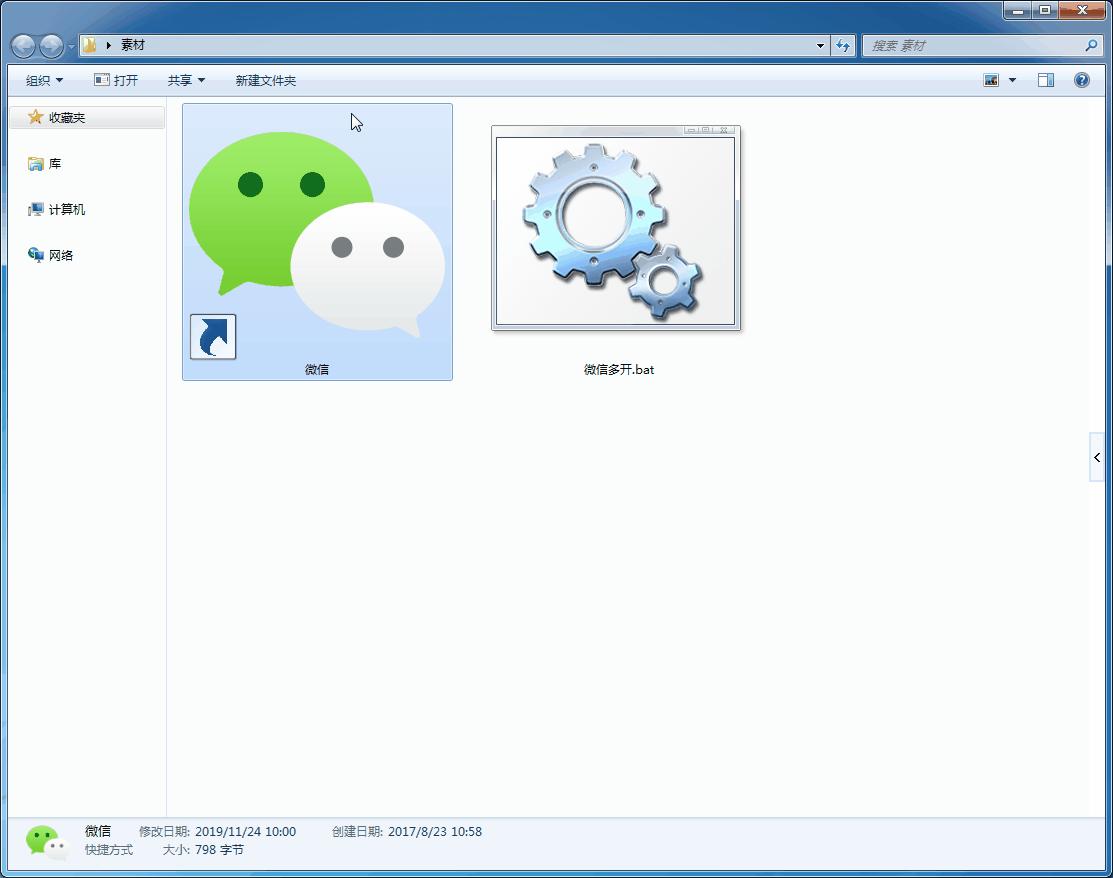Click the 新建文件夹 button
1113x878 pixels.
point(266,80)
